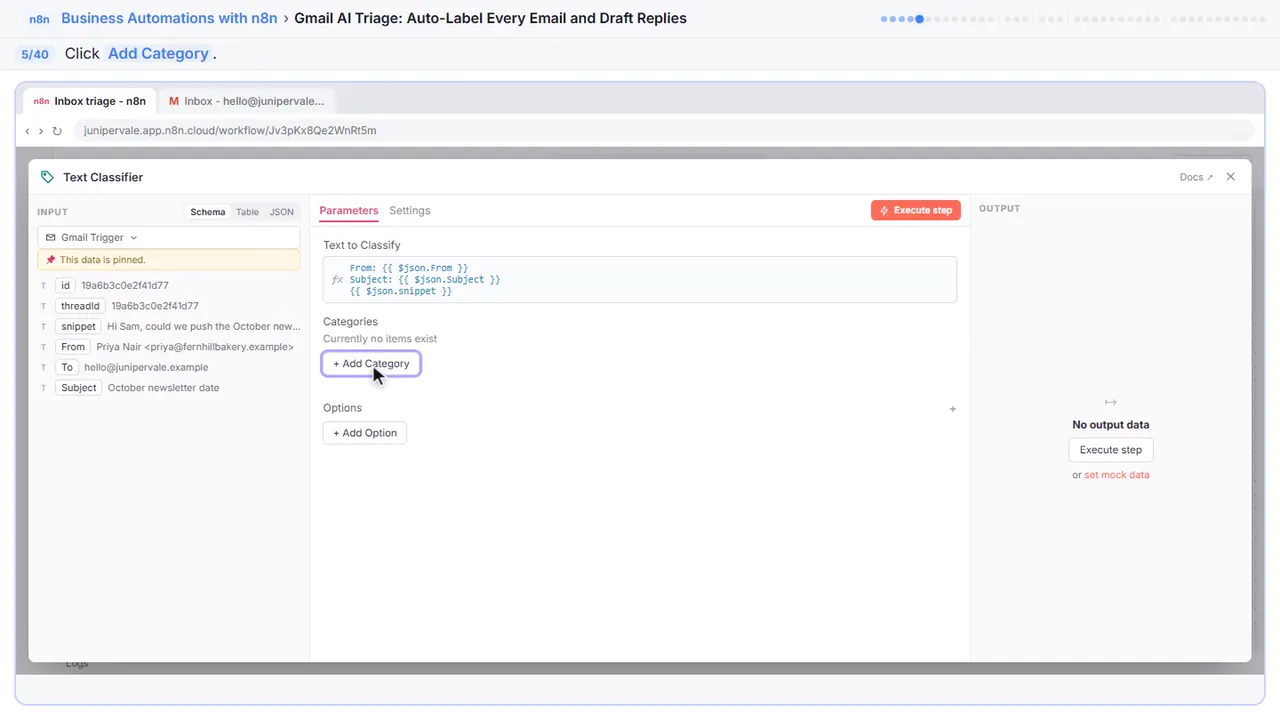Image resolution: width=1280 pixels, height=720 pixels.
Task: Select the snippet schema field
Action: [79, 327]
